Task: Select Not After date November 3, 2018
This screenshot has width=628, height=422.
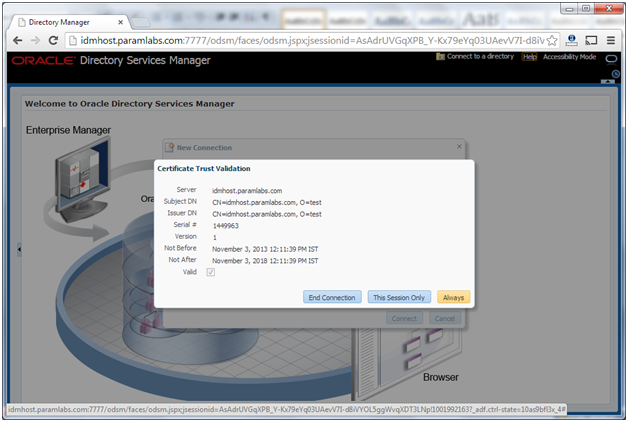Action: point(265,261)
